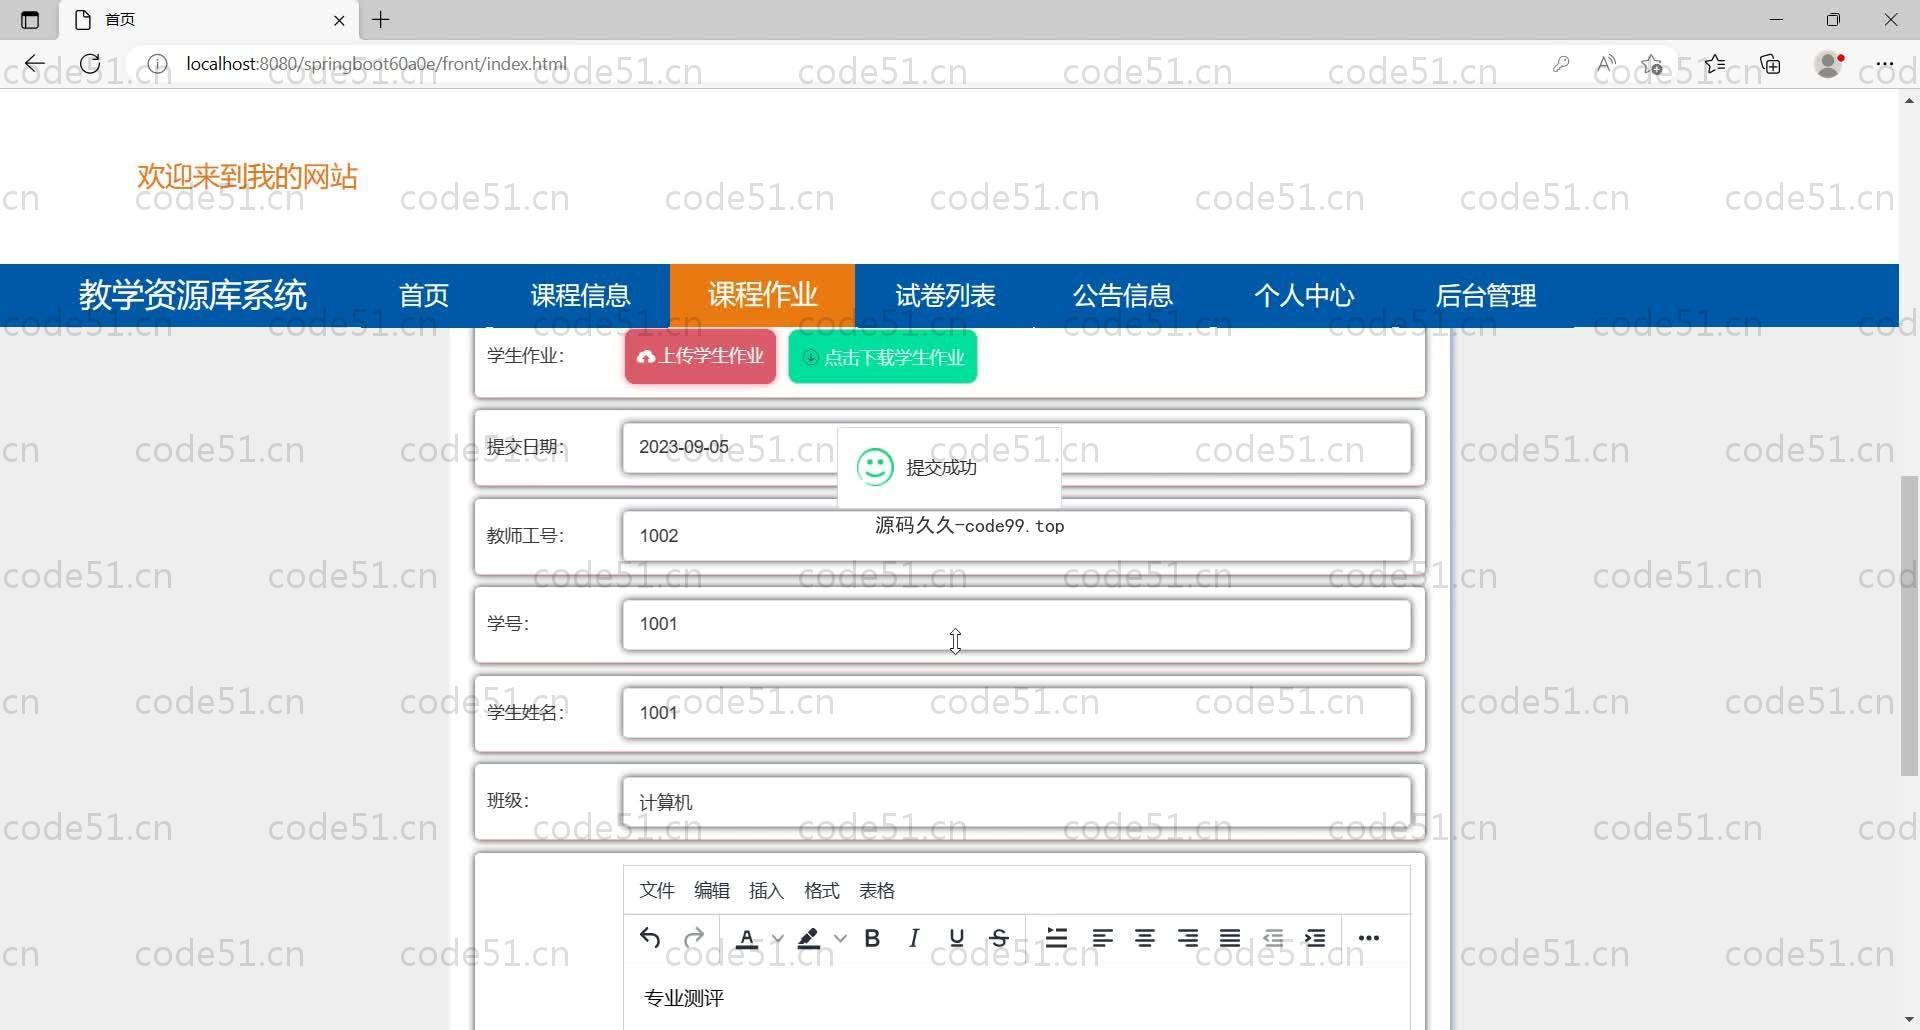1920x1030 pixels.
Task: Center align text
Action: 1145,938
